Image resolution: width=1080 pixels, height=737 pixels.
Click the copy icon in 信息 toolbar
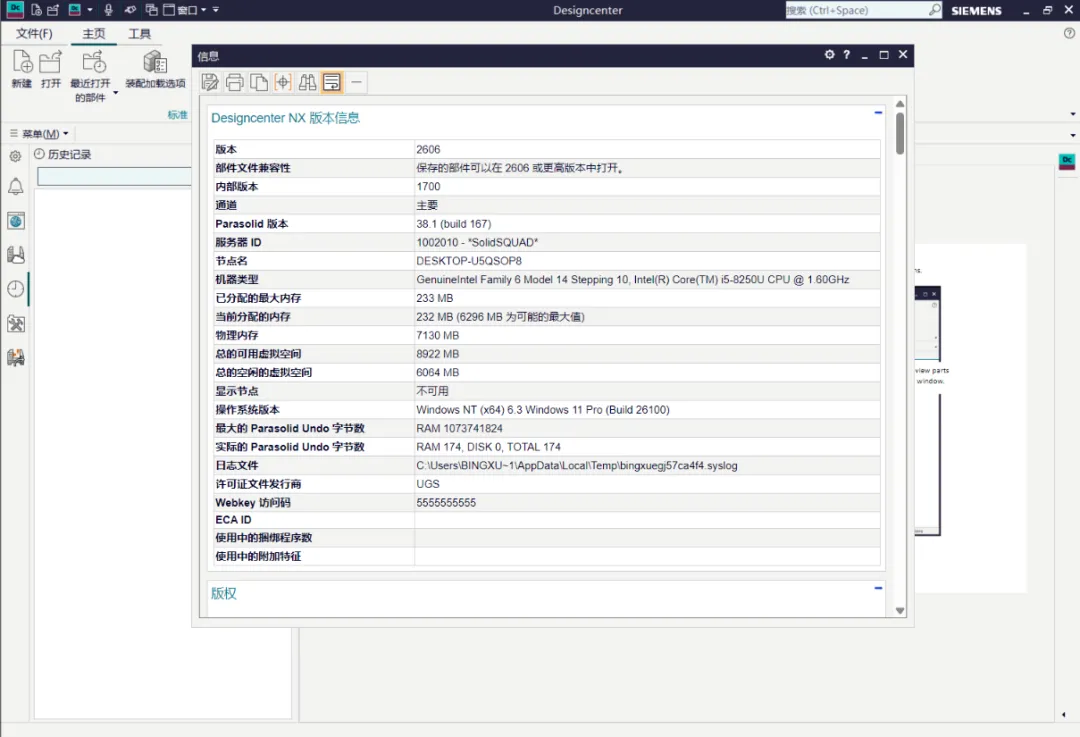click(x=259, y=83)
